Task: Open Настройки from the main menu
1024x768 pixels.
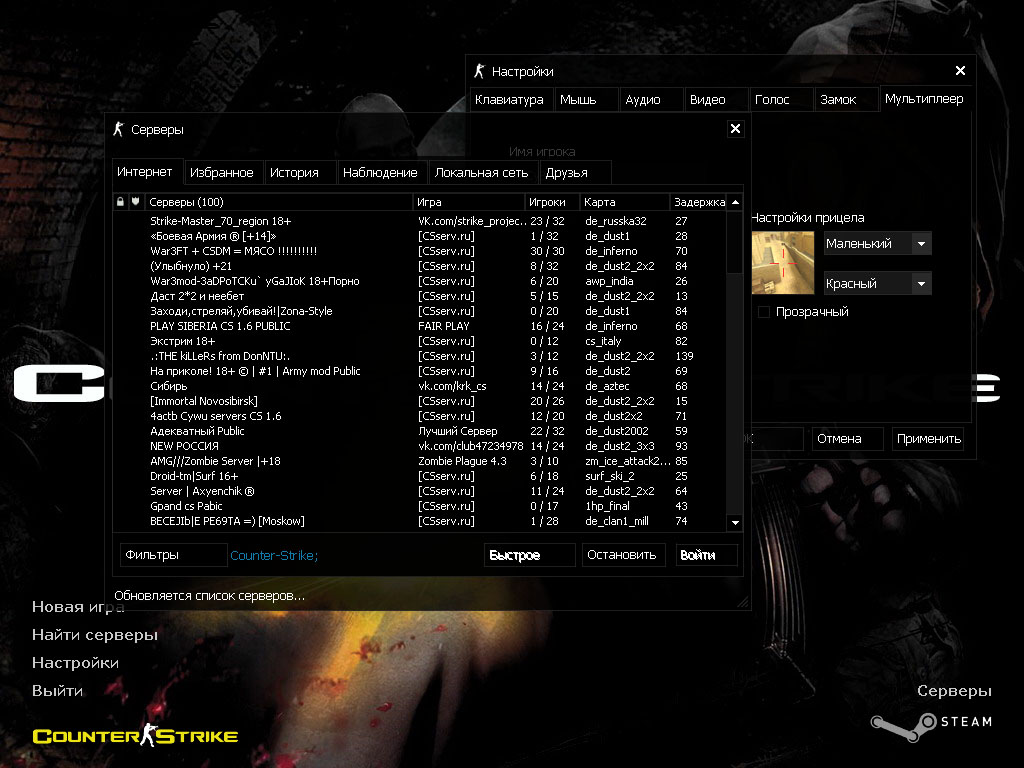Action: (75, 663)
